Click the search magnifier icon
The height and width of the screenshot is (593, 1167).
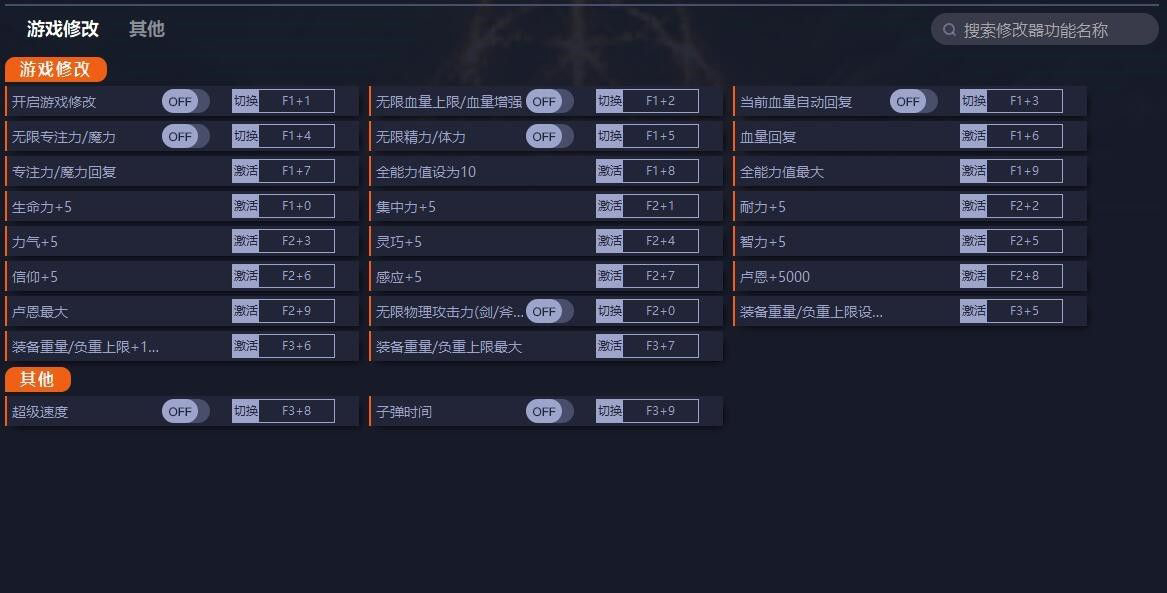(x=949, y=30)
